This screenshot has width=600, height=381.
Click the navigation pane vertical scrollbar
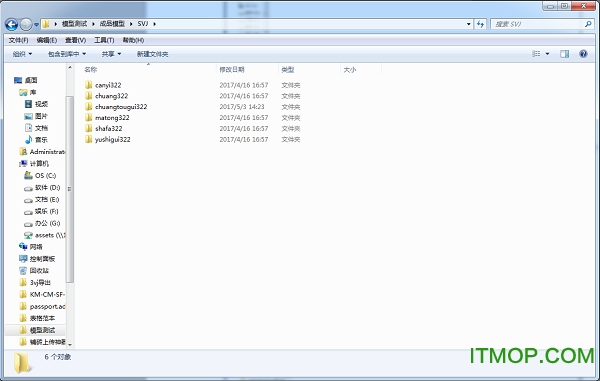[x=70, y=189]
